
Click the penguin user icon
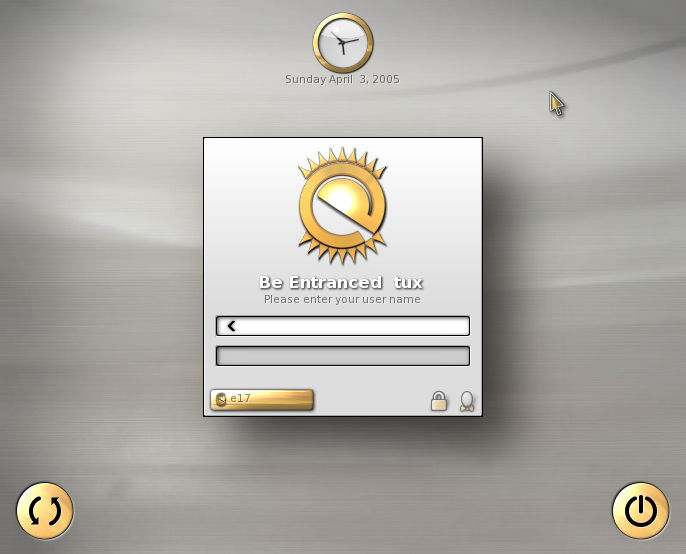467,401
